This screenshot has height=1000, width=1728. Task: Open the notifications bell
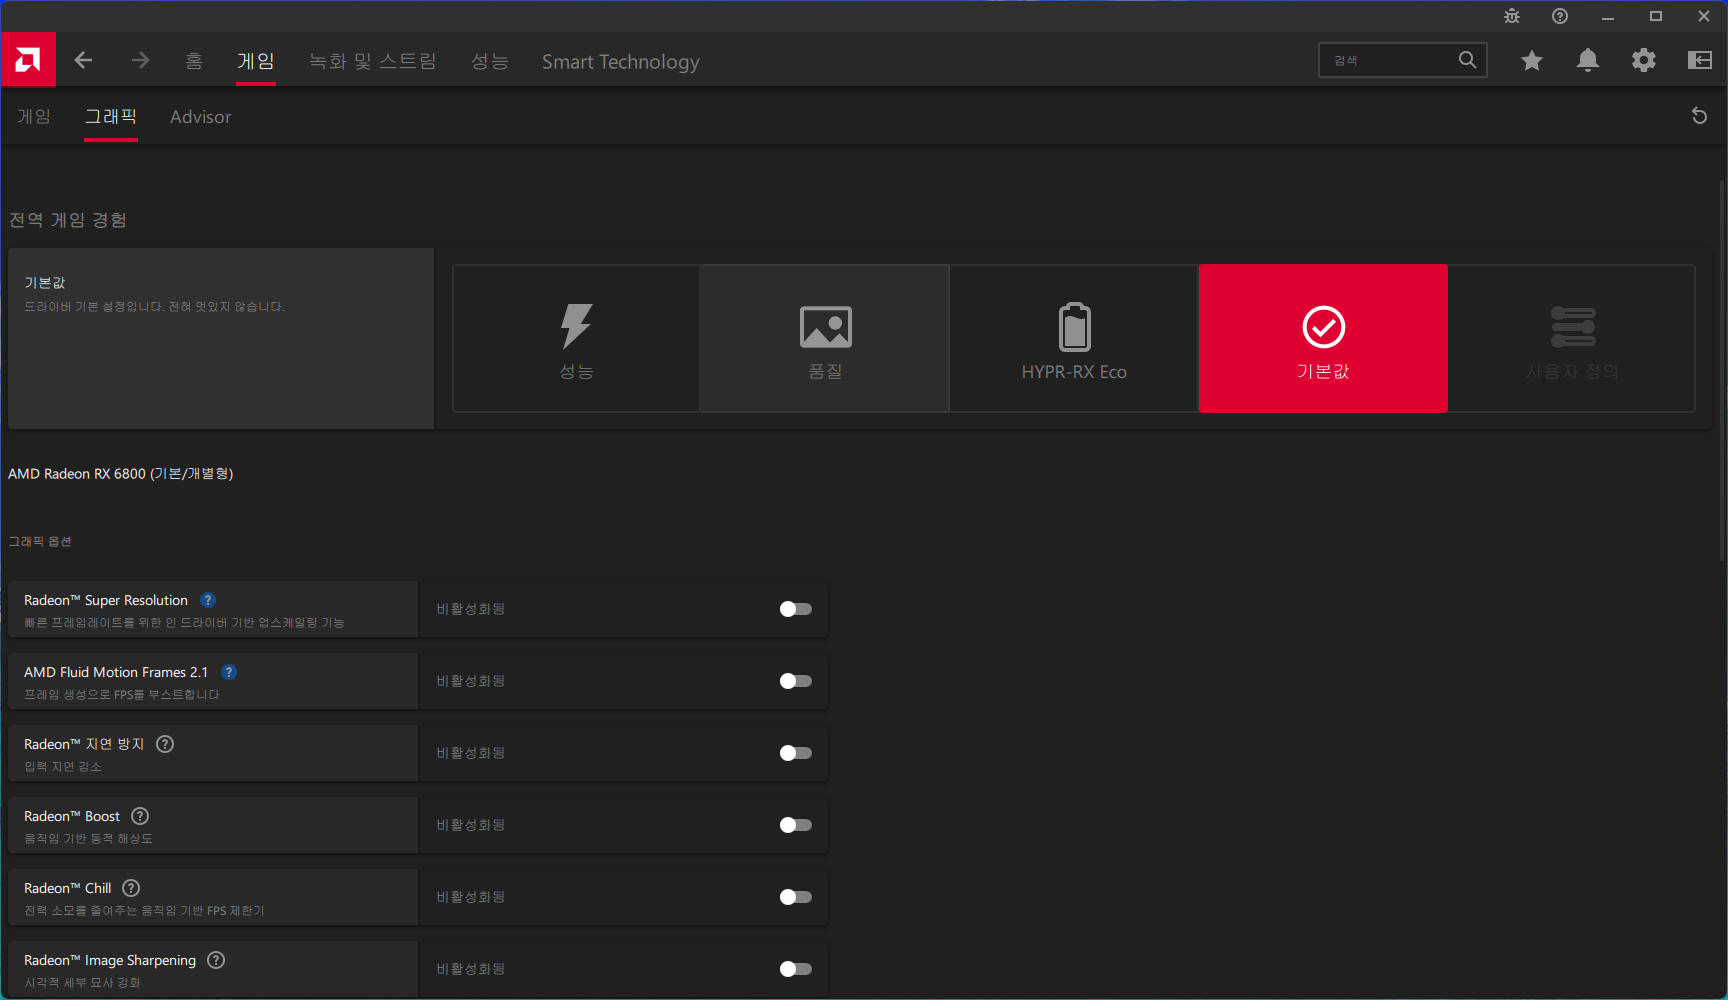(x=1588, y=61)
